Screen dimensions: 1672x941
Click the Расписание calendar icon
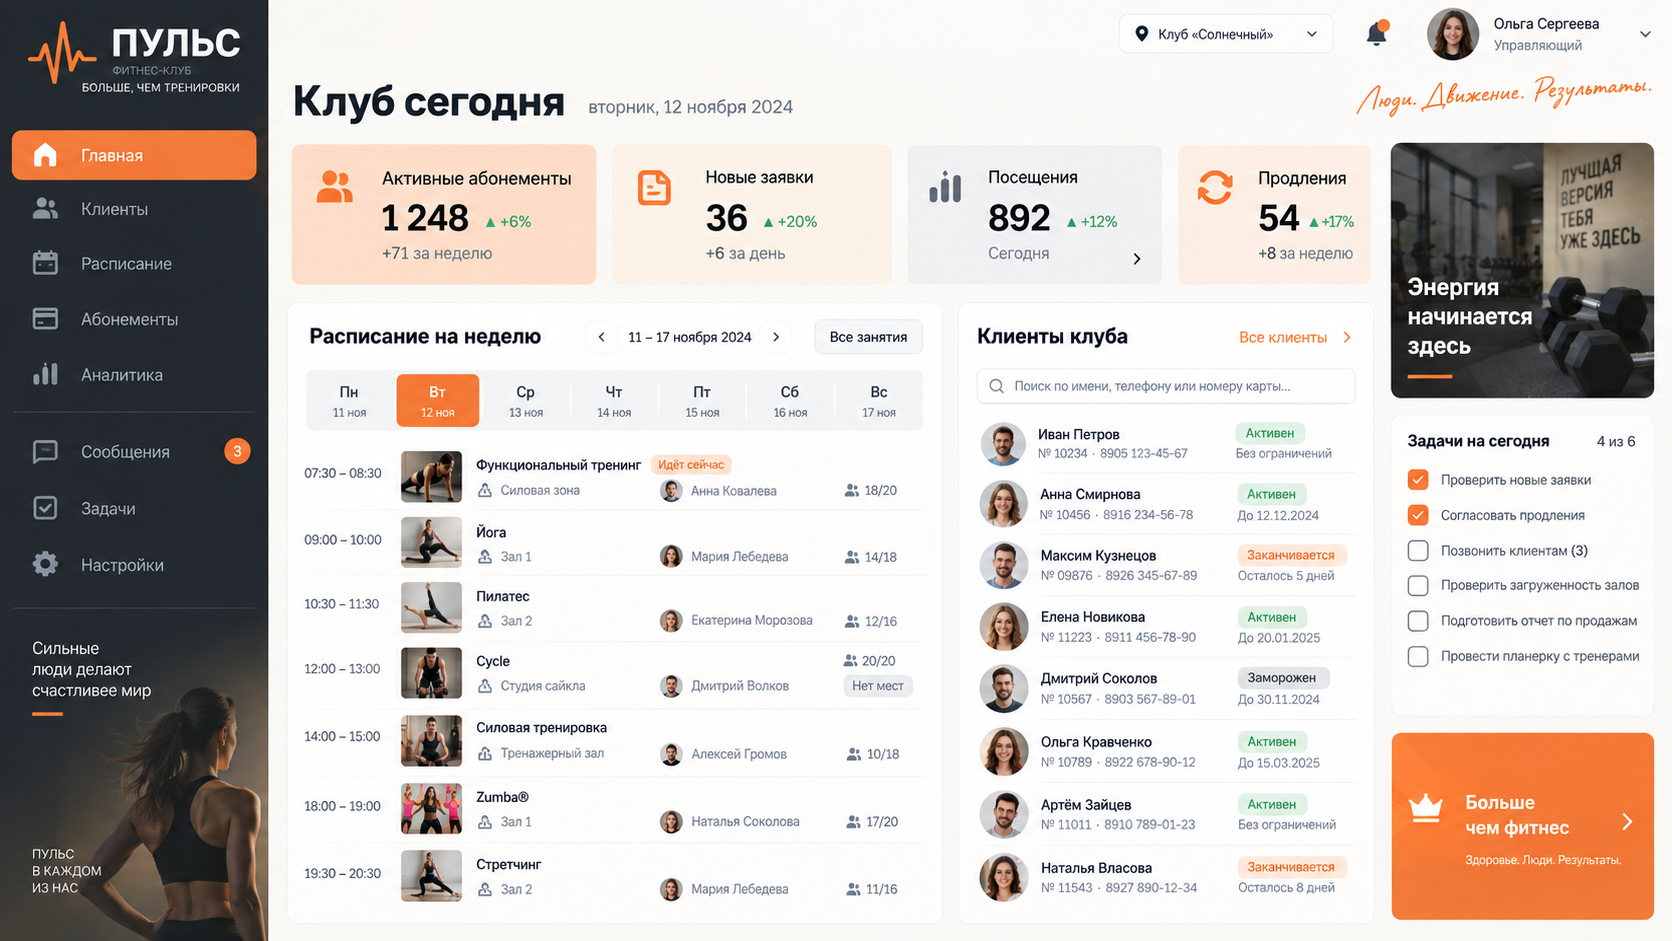coord(45,263)
